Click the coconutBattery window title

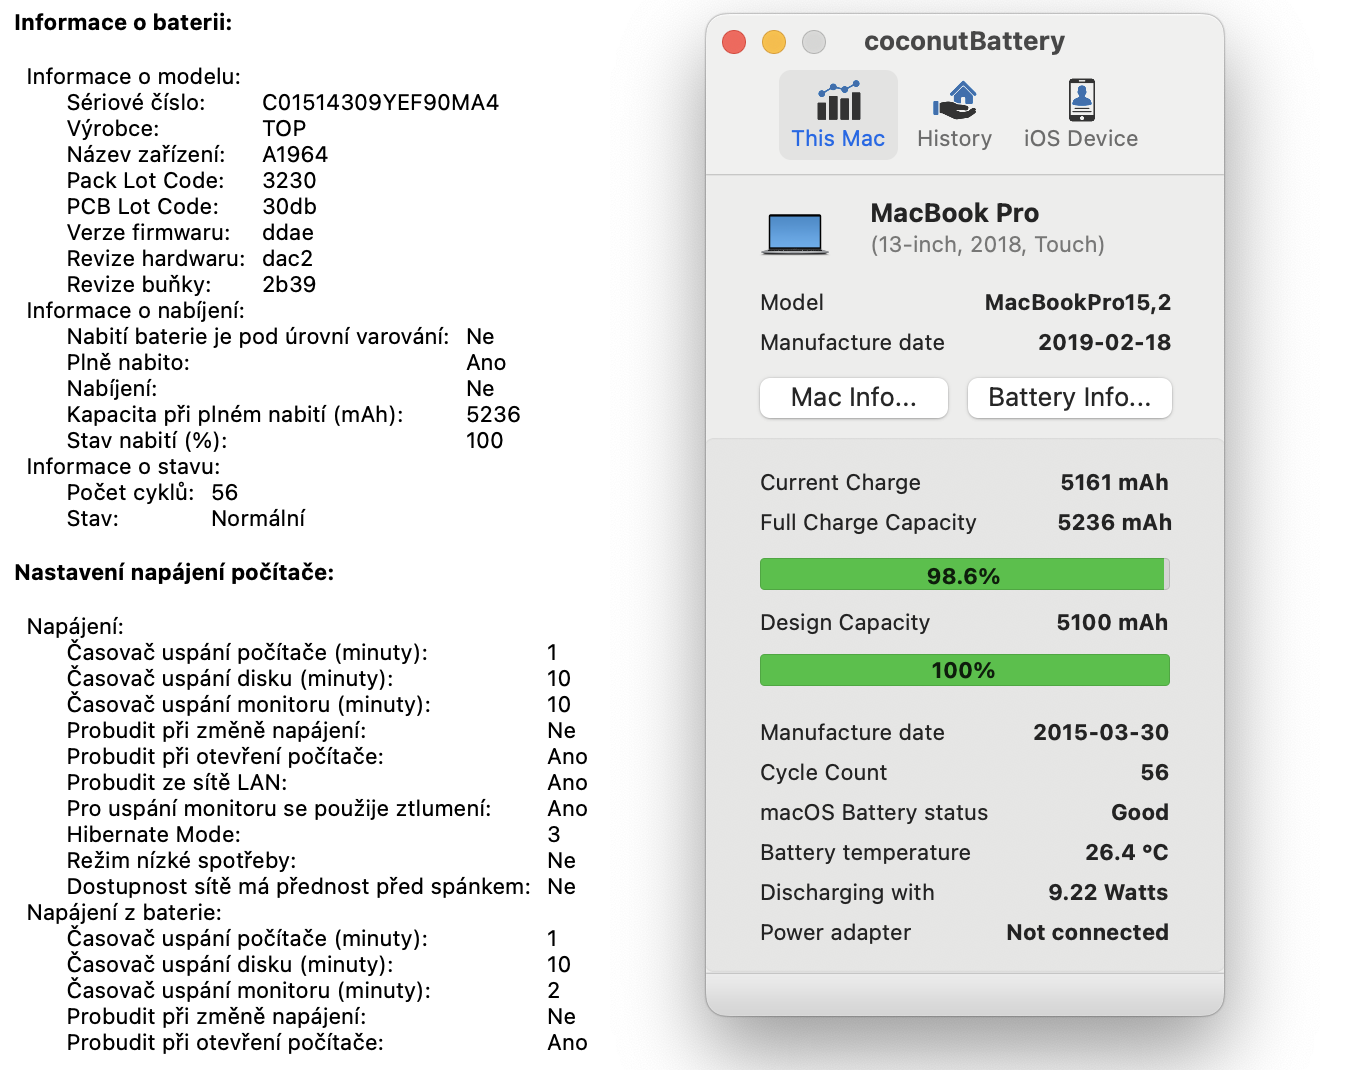tap(964, 41)
